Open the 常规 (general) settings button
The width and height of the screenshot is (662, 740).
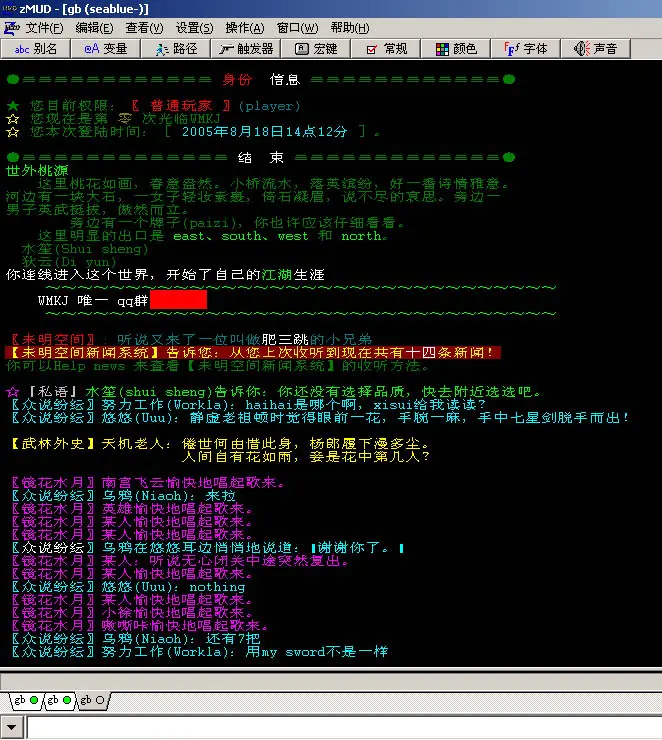385,49
